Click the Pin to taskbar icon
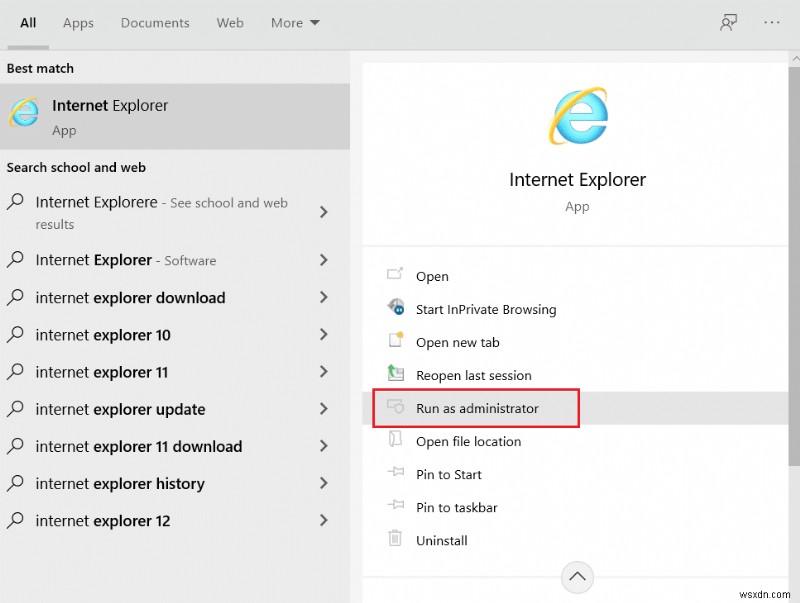Viewport: 800px width, 603px height. click(x=396, y=507)
